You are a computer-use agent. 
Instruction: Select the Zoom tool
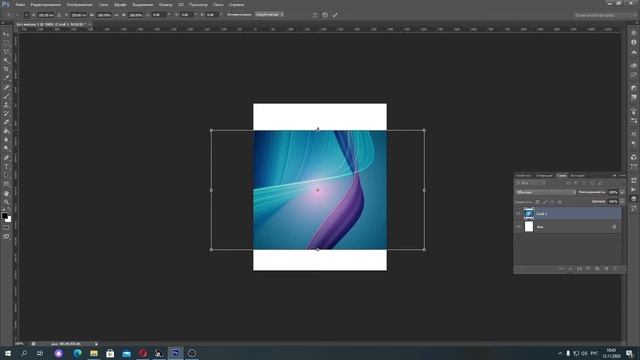[x=6, y=202]
